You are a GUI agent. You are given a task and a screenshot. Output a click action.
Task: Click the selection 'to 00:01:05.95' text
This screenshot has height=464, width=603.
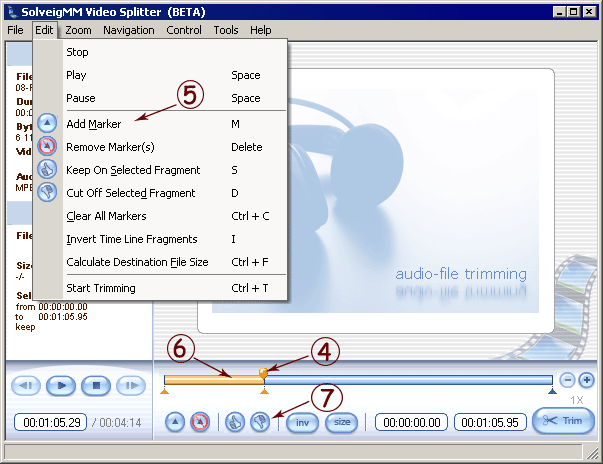click(x=52, y=317)
